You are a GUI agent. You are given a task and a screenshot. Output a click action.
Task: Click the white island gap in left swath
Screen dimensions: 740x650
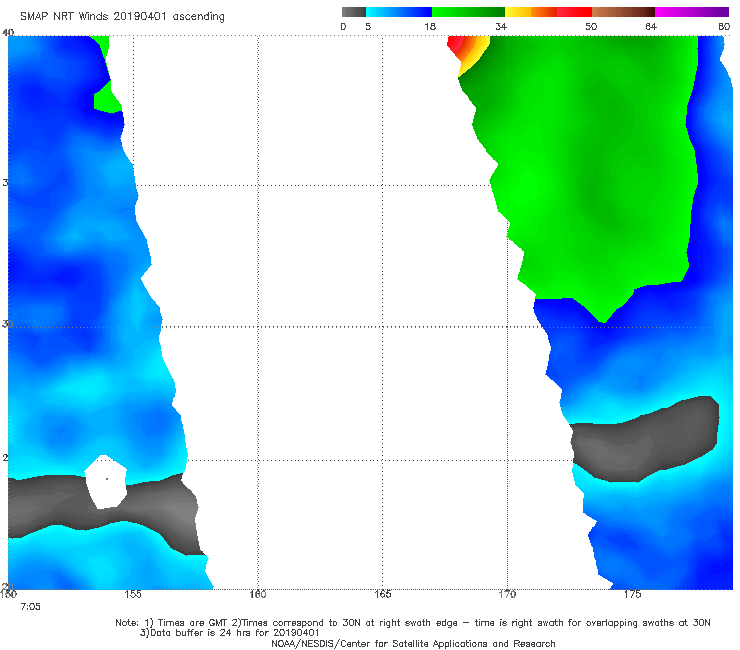pos(106,481)
